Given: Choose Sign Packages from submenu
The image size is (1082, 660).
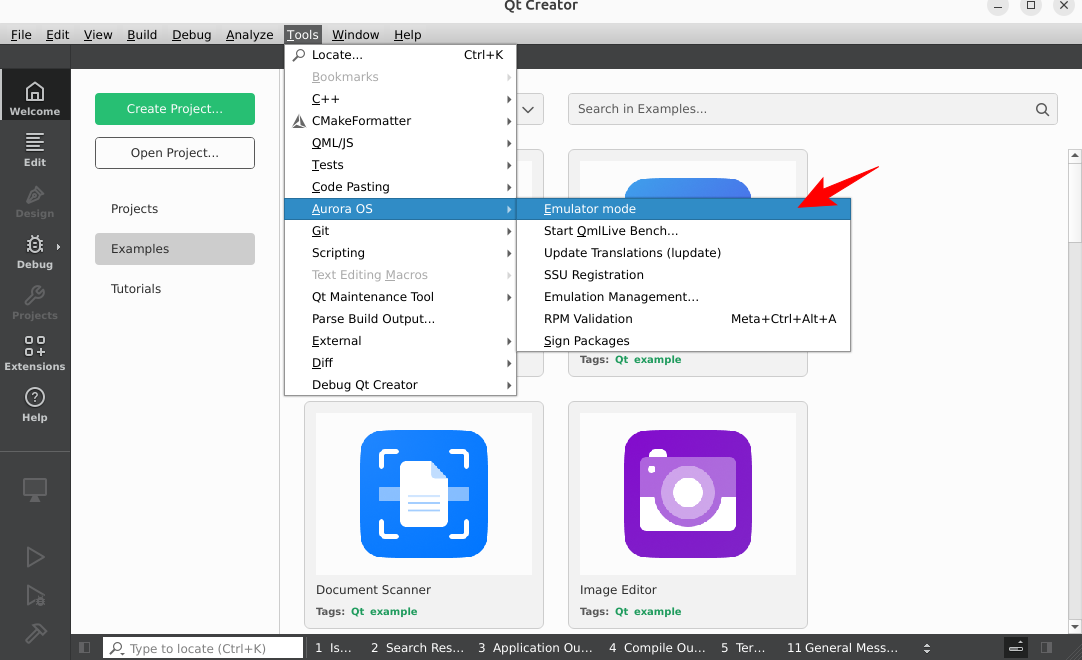Looking at the screenshot, I should (x=683, y=341).
